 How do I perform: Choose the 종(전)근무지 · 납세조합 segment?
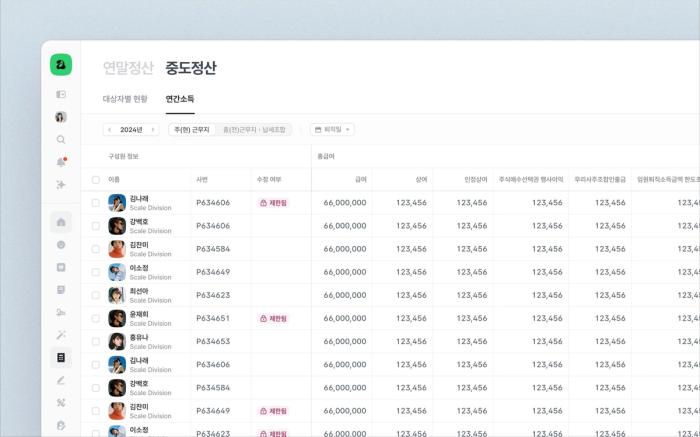point(254,129)
